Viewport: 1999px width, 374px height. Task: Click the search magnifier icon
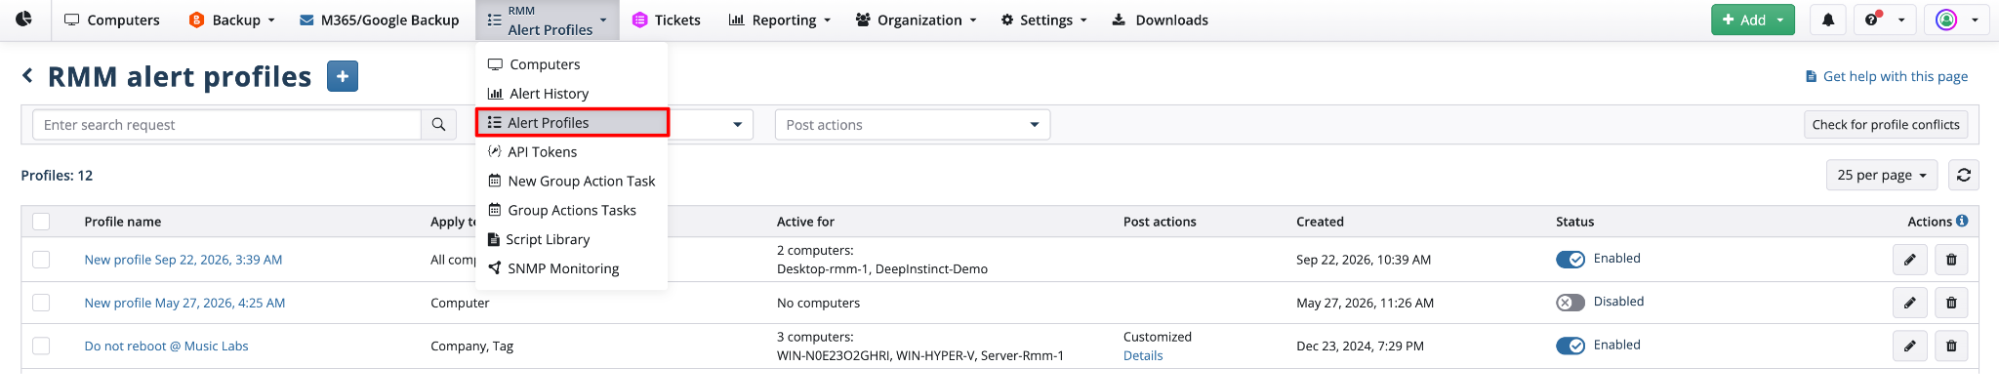coord(438,125)
